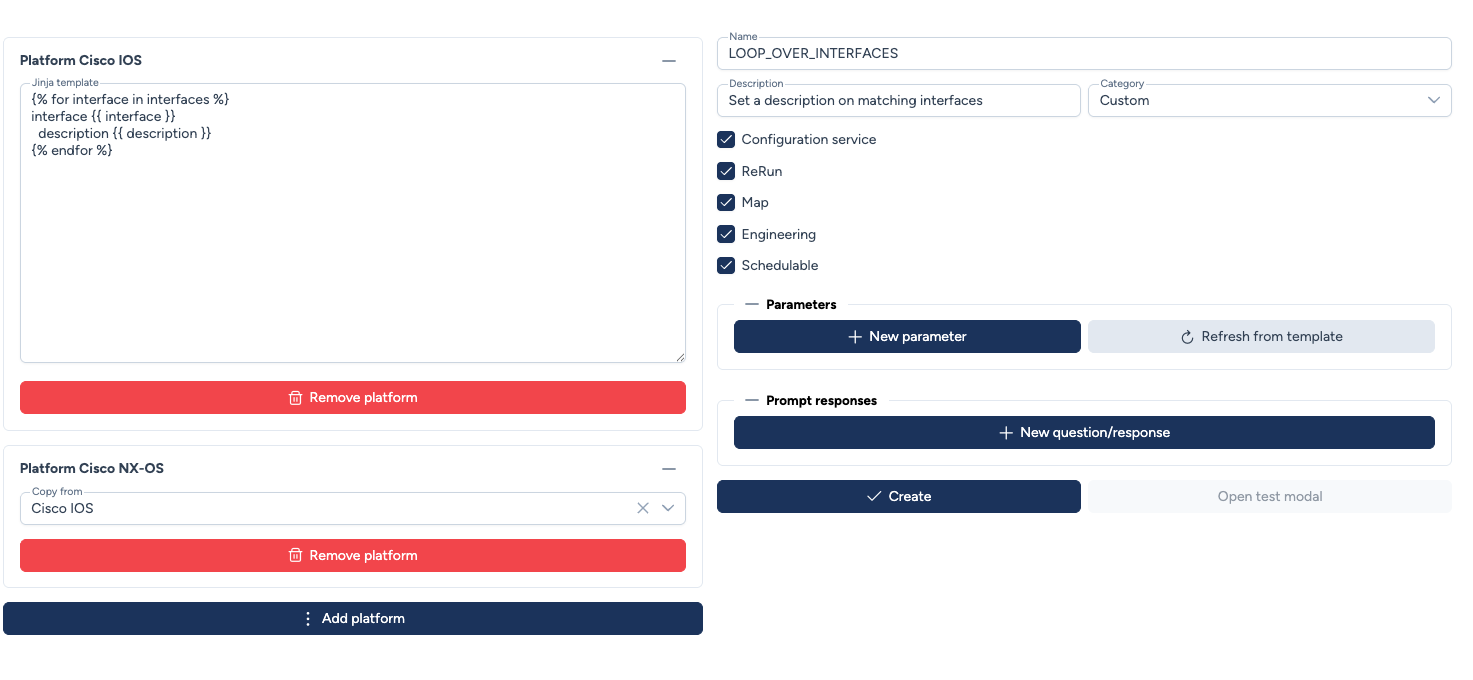This screenshot has height=680, width=1473.
Task: Collapse the Prompt responses section
Action: pos(752,401)
